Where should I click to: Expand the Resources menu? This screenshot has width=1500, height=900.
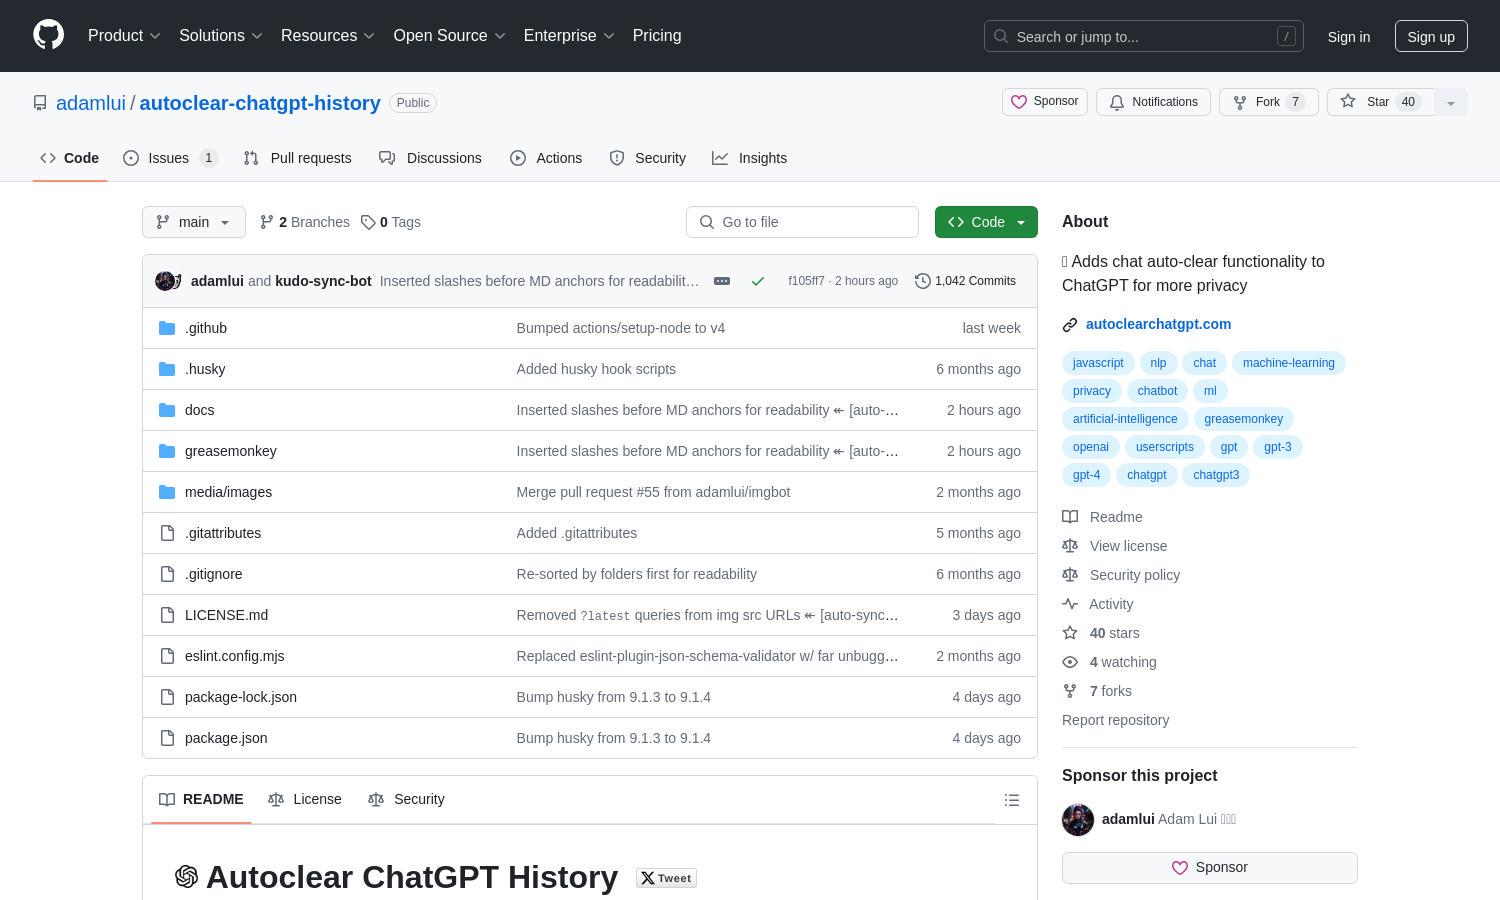(327, 36)
